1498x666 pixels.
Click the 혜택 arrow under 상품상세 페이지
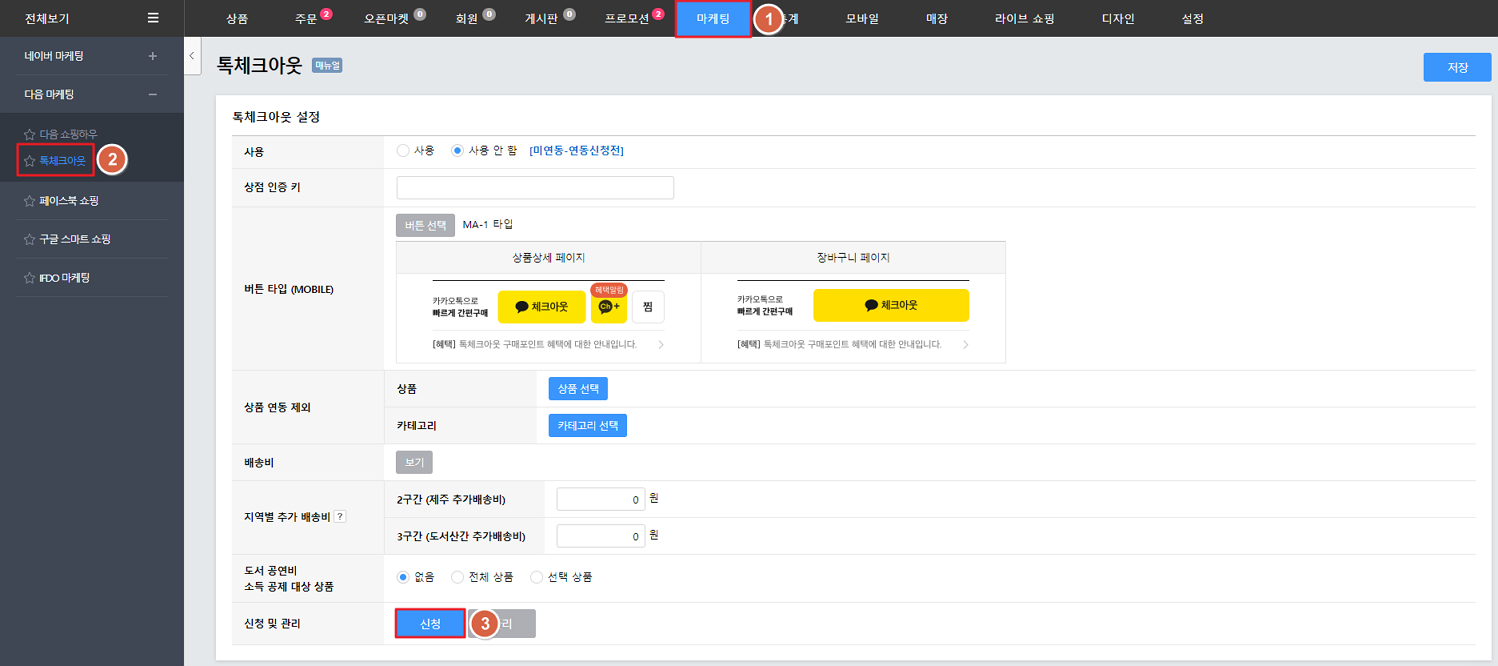[x=661, y=344]
